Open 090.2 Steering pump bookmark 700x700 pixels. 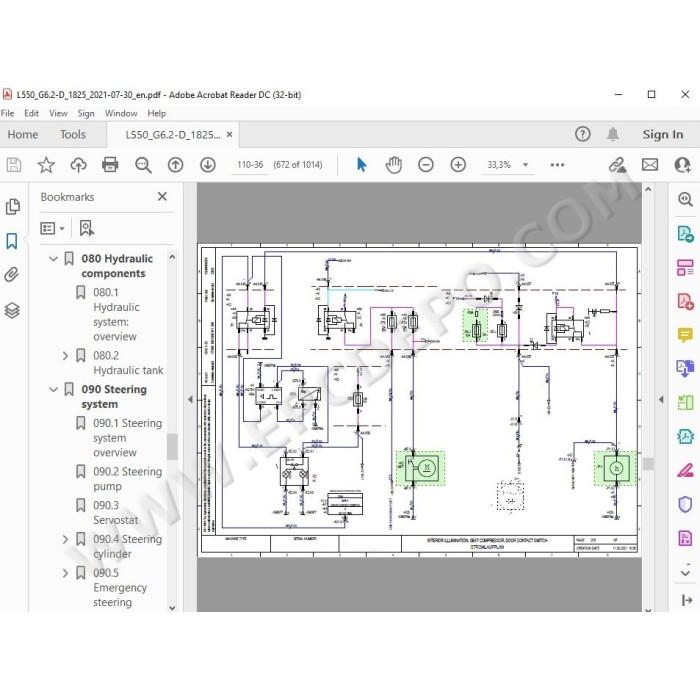(128, 479)
